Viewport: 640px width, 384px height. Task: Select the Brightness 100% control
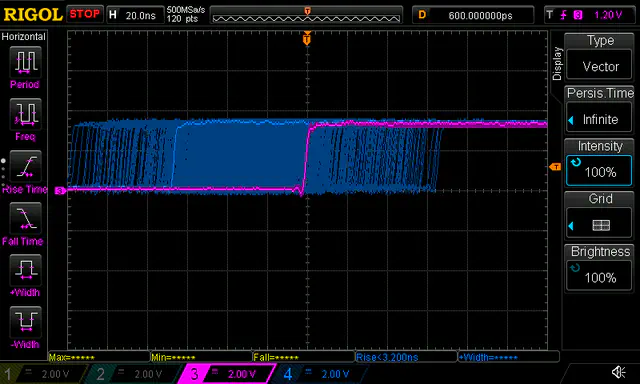(599, 268)
